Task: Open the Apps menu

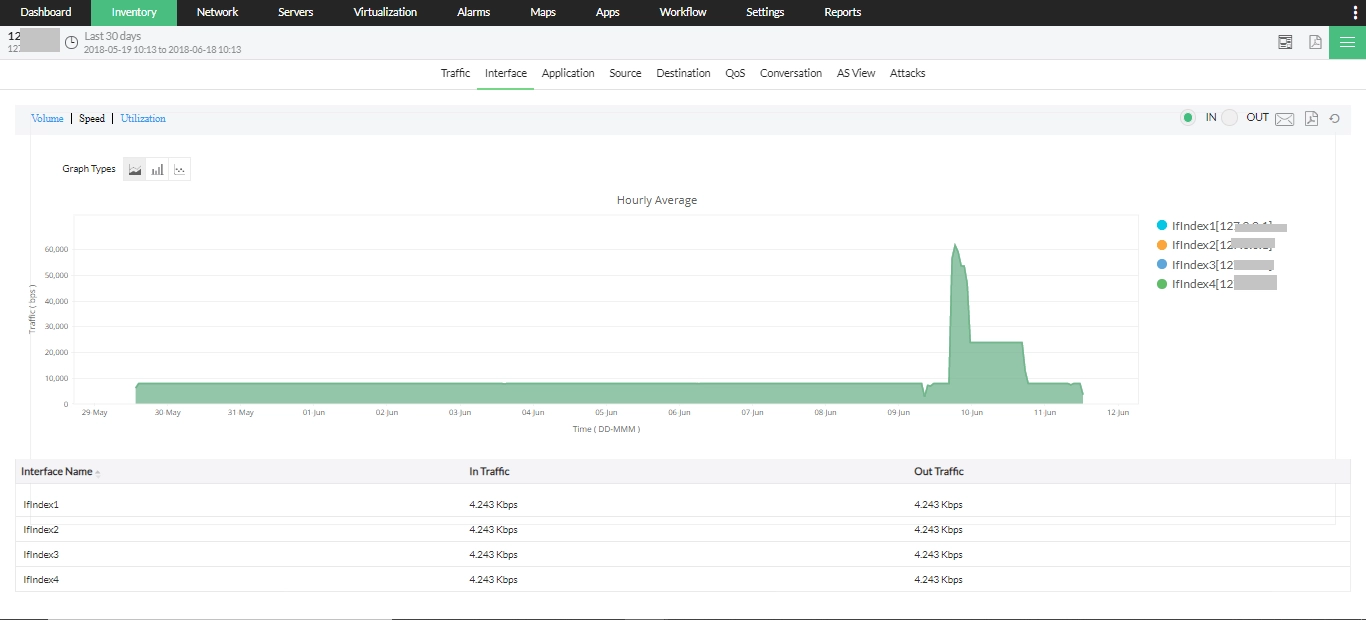Action: coord(607,12)
